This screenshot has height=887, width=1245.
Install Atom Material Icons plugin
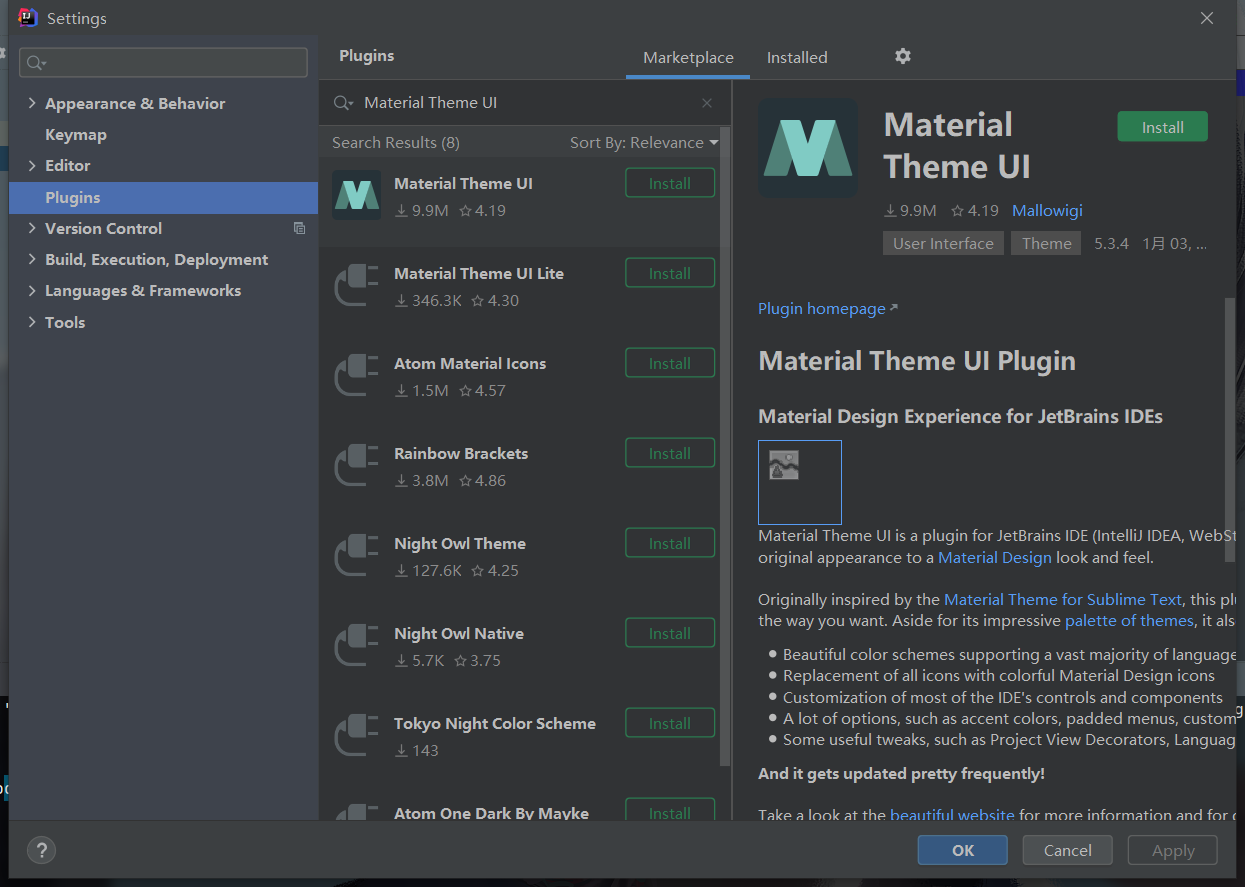pyautogui.click(x=670, y=363)
